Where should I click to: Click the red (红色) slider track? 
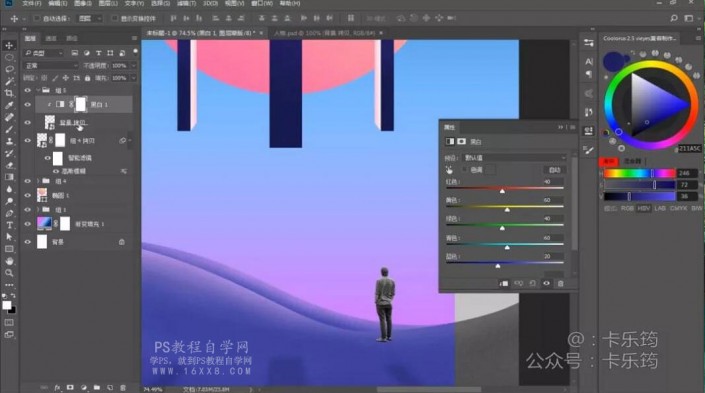click(504, 188)
